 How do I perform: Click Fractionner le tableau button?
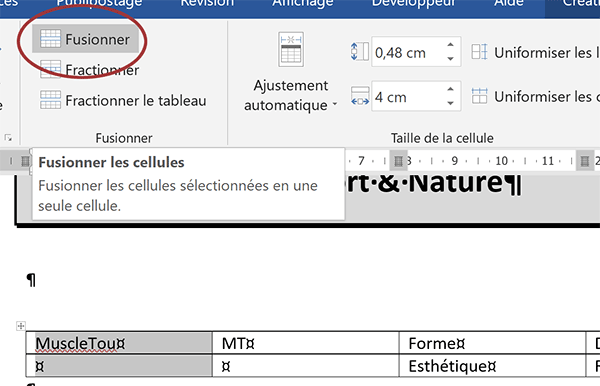[x=123, y=101]
